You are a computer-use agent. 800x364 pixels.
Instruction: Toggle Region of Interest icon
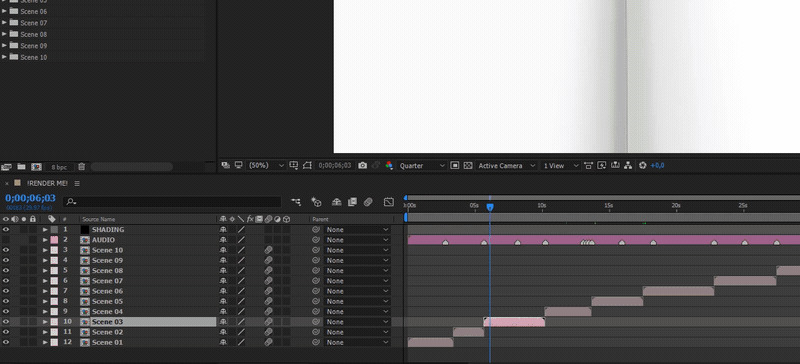(x=455, y=165)
